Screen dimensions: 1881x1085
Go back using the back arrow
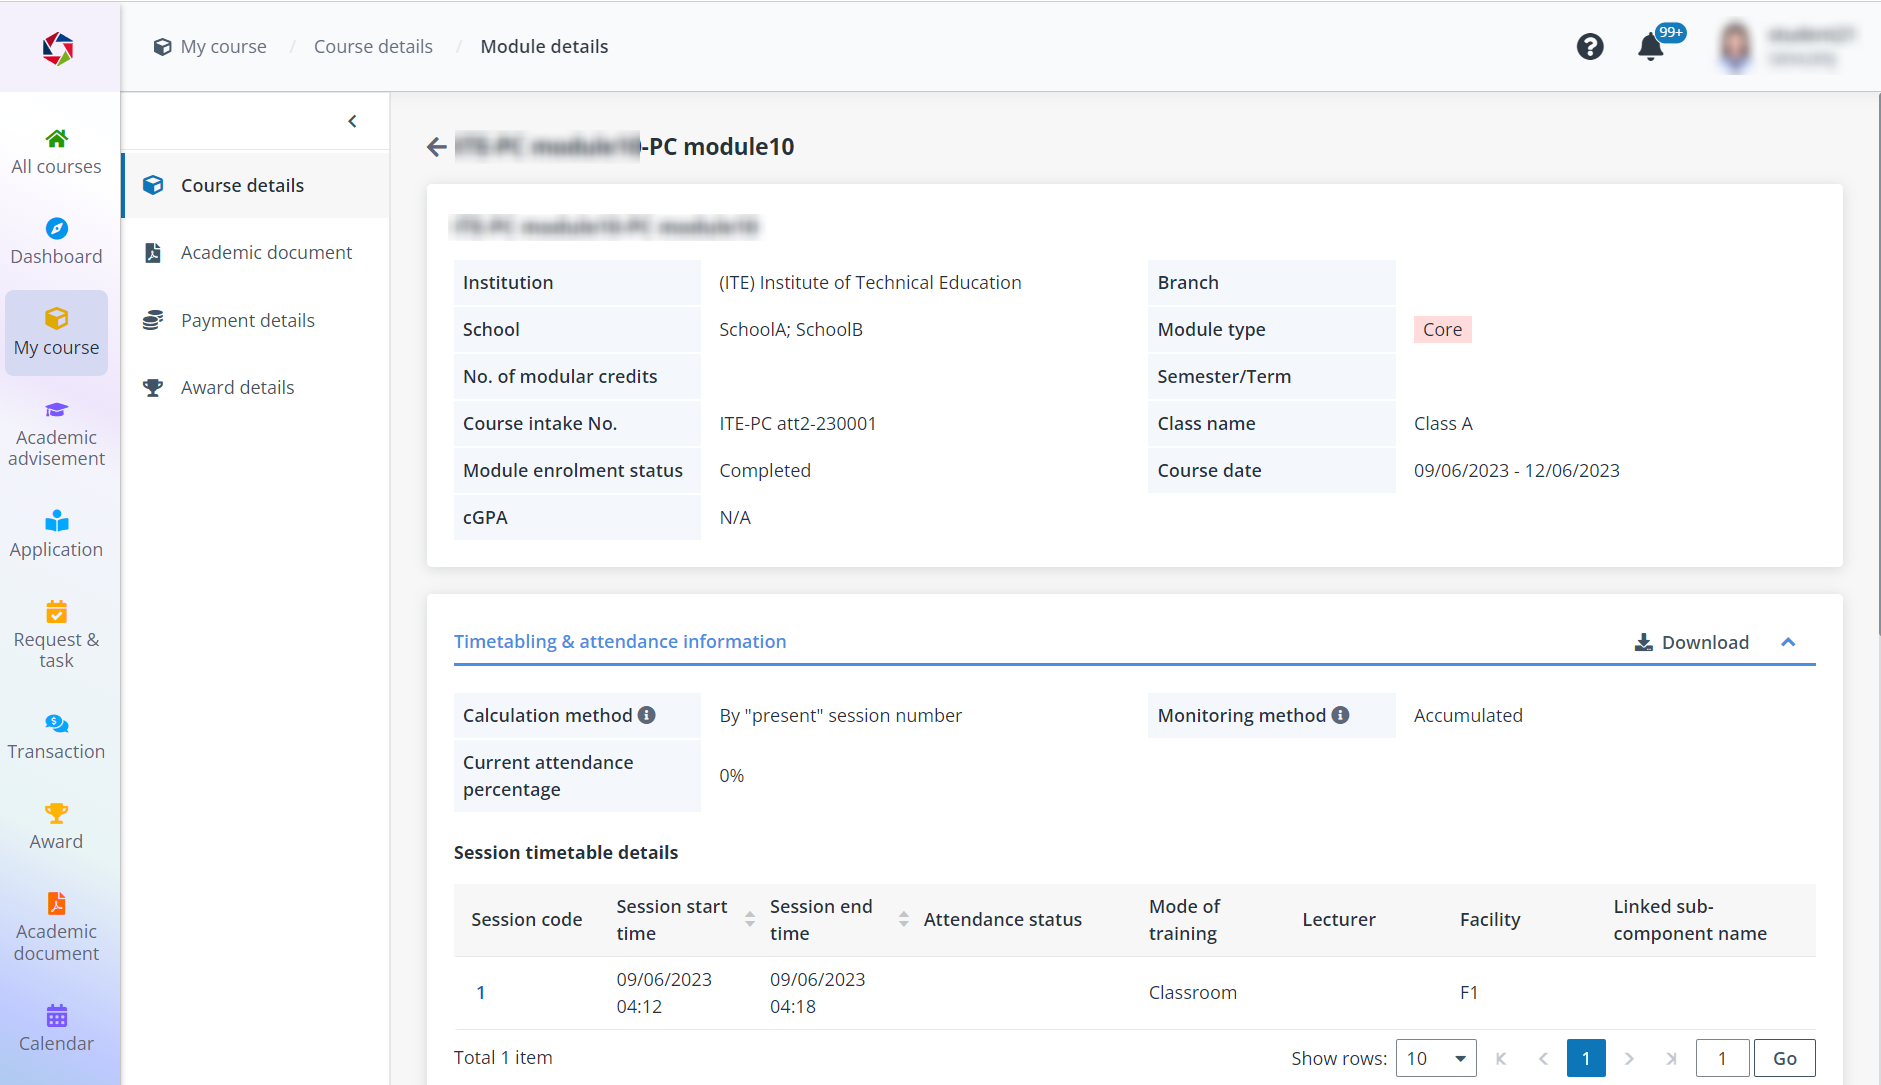pyautogui.click(x=437, y=146)
